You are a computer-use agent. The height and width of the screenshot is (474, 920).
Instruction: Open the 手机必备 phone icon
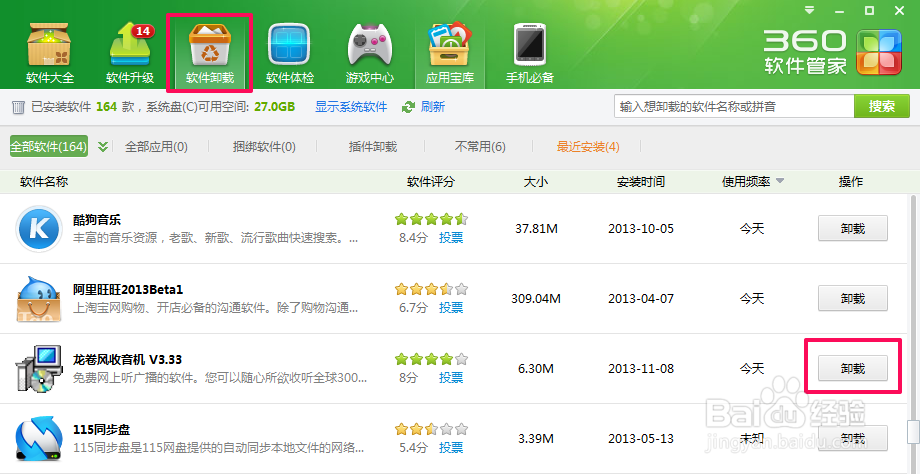coord(530,55)
